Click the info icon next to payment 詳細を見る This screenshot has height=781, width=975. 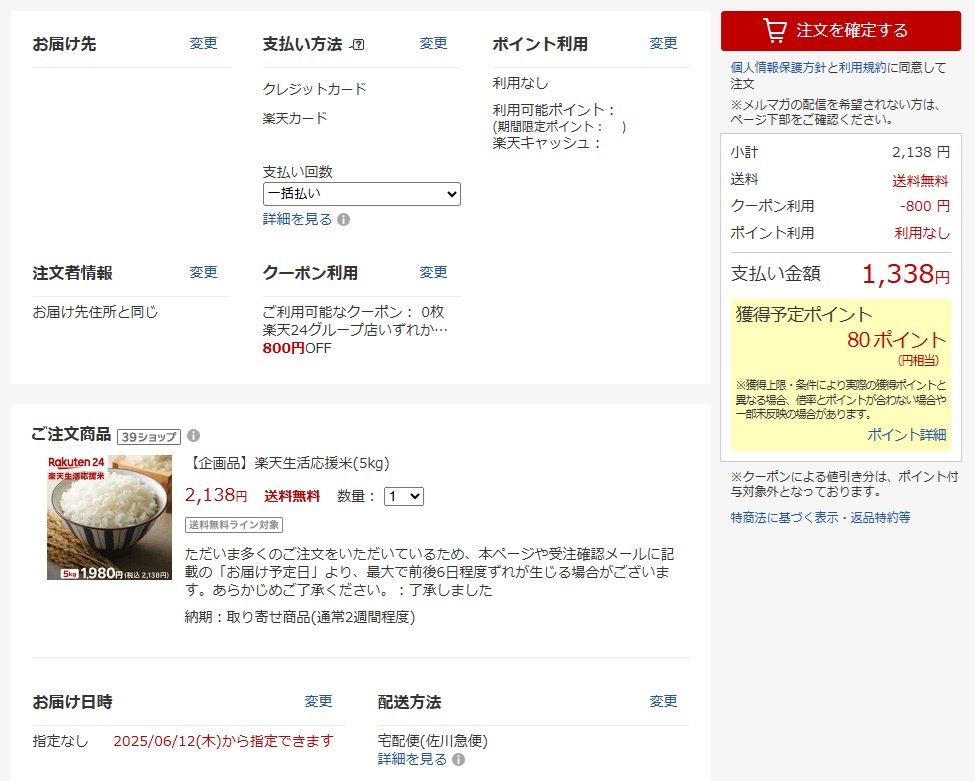(x=344, y=220)
